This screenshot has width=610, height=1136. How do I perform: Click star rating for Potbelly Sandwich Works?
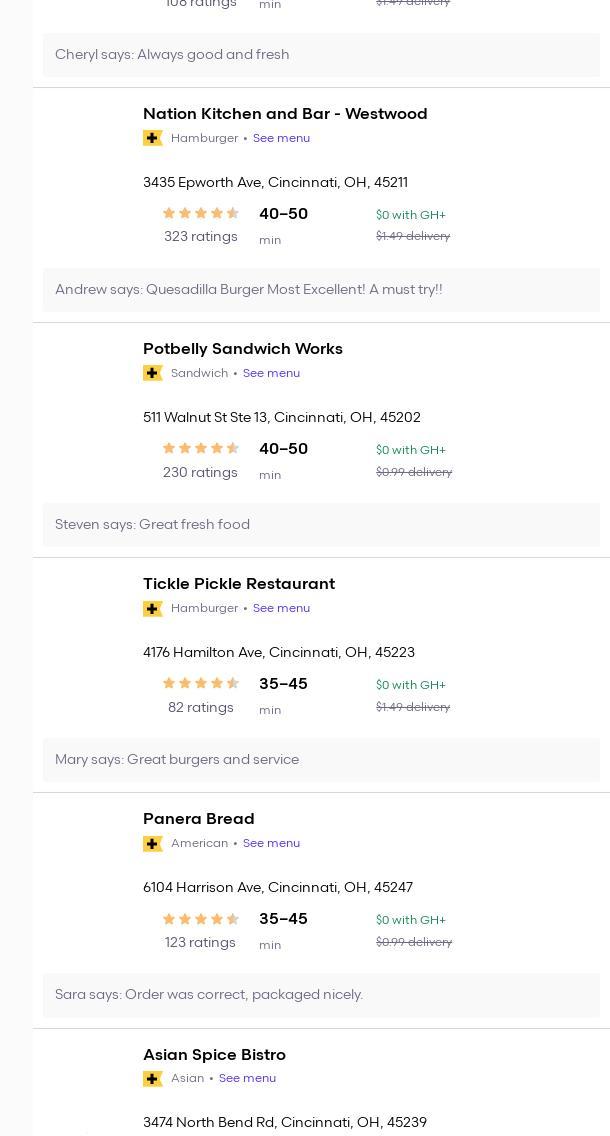pos(200,448)
